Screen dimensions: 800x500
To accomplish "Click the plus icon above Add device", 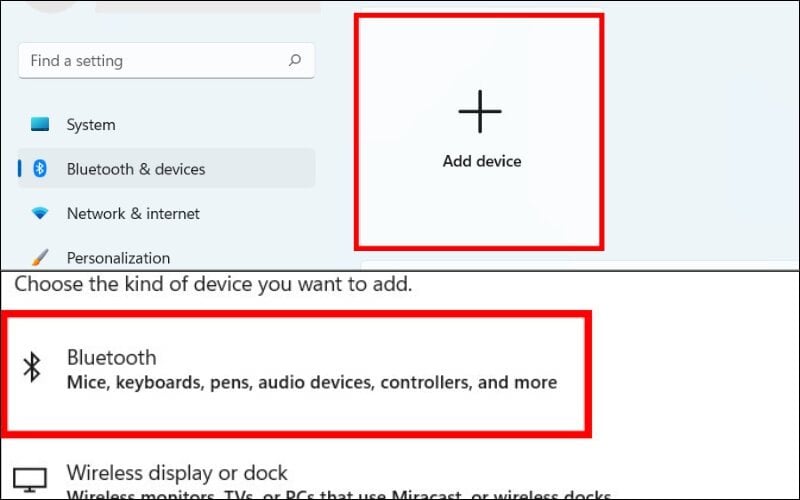I will [x=480, y=111].
